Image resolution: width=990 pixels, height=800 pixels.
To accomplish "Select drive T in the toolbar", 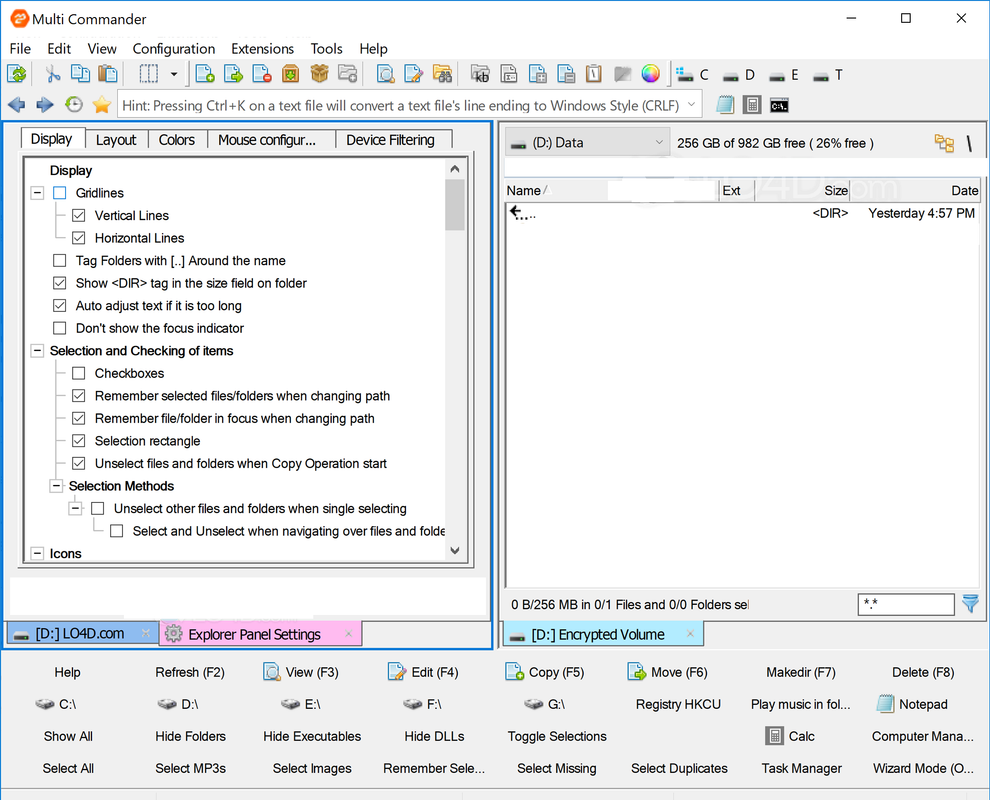I will click(828, 75).
